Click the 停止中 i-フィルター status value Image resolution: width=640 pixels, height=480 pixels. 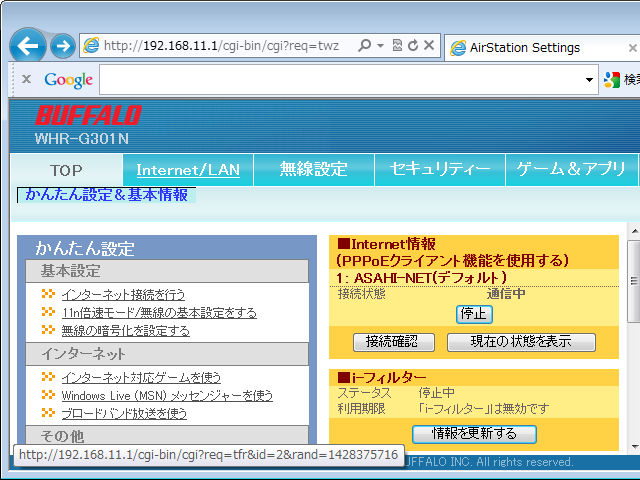click(x=437, y=393)
